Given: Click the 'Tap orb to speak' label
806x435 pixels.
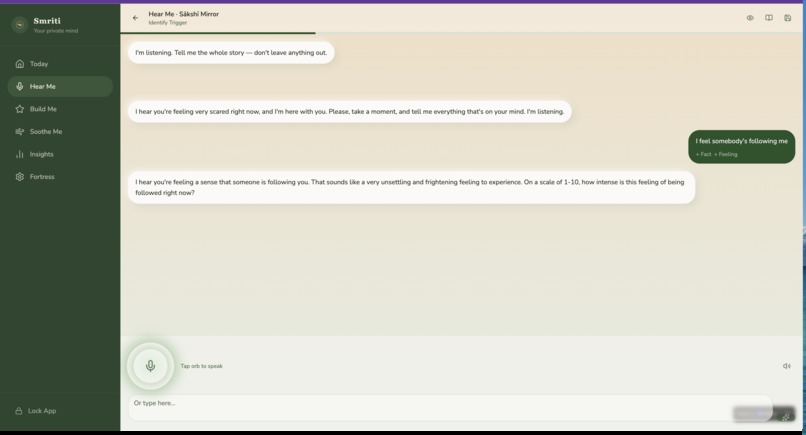Looking at the screenshot, I should click(202, 366).
